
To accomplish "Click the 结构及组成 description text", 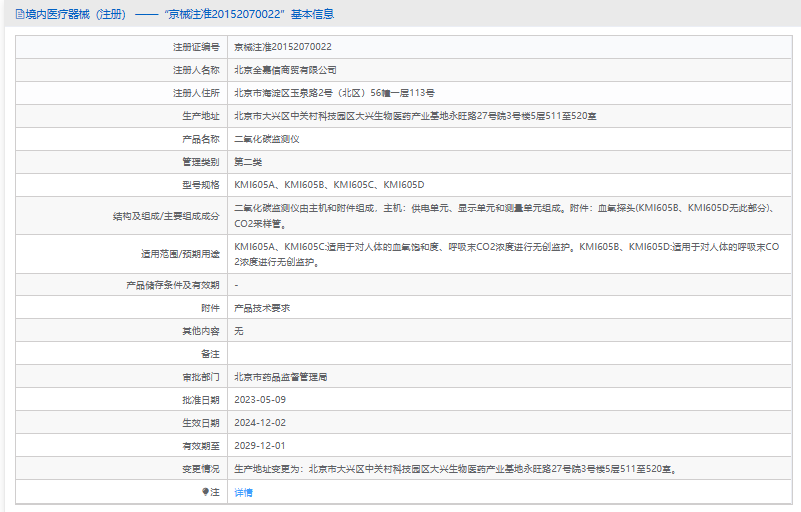I will [507, 216].
